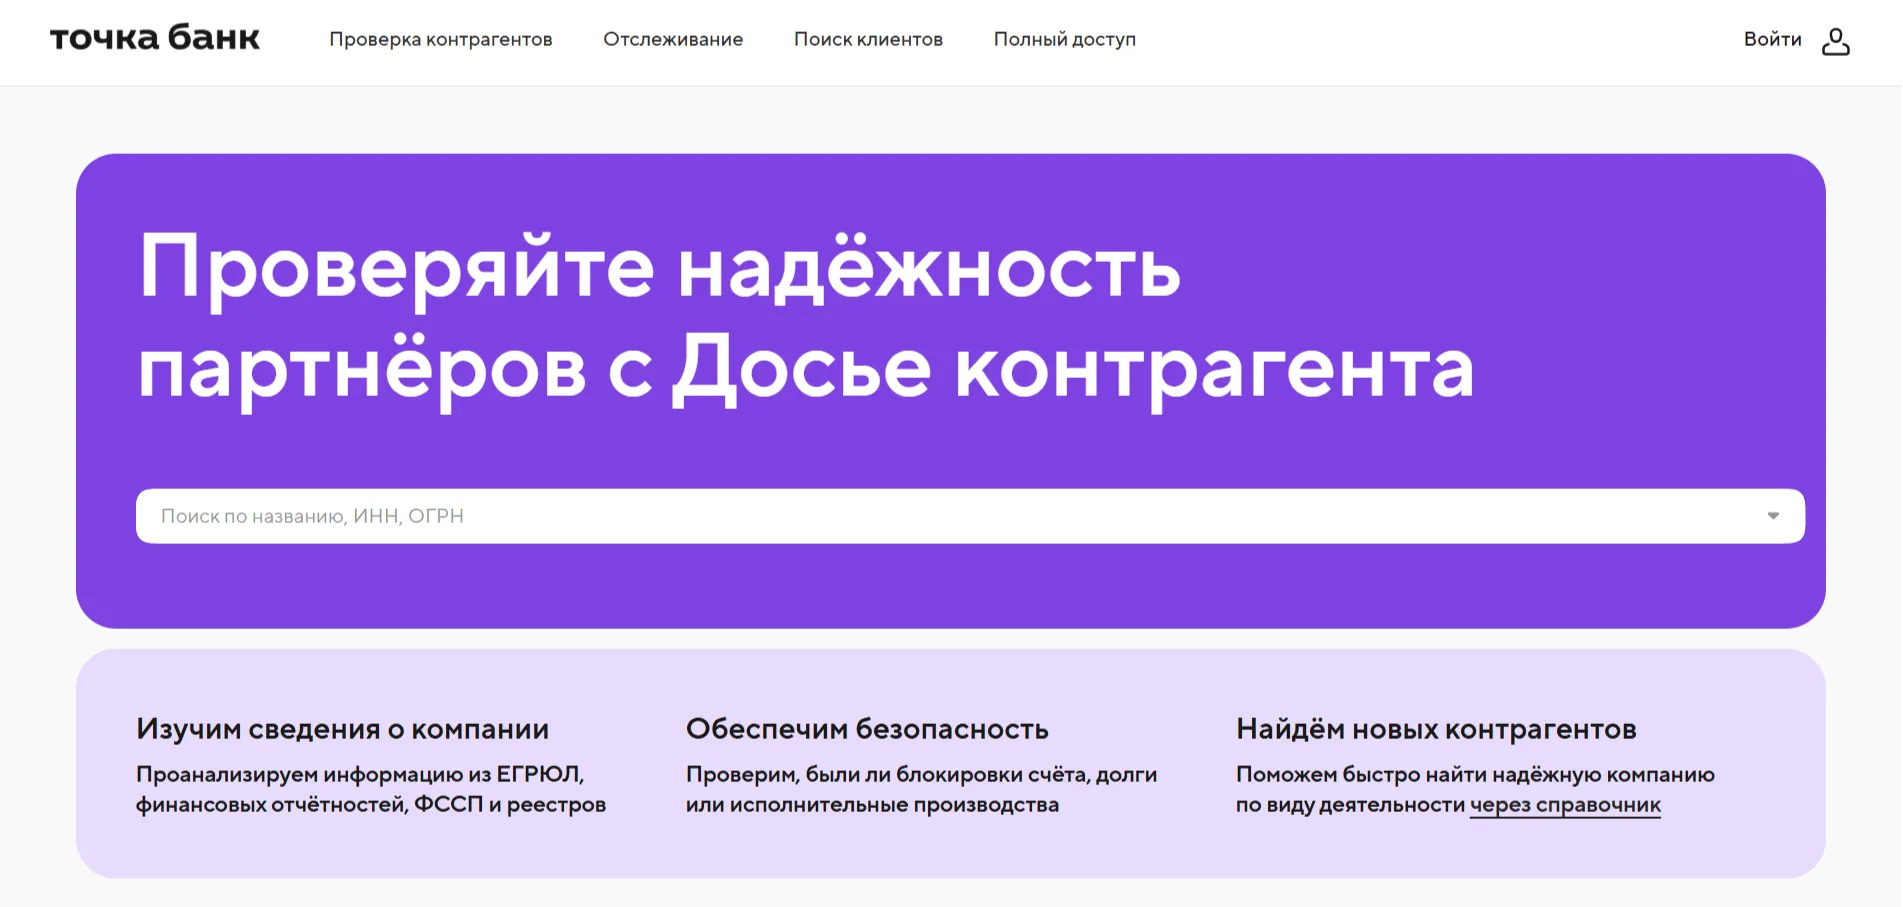Select the Отслеживание navigation item
This screenshot has width=1903, height=907.
673,39
